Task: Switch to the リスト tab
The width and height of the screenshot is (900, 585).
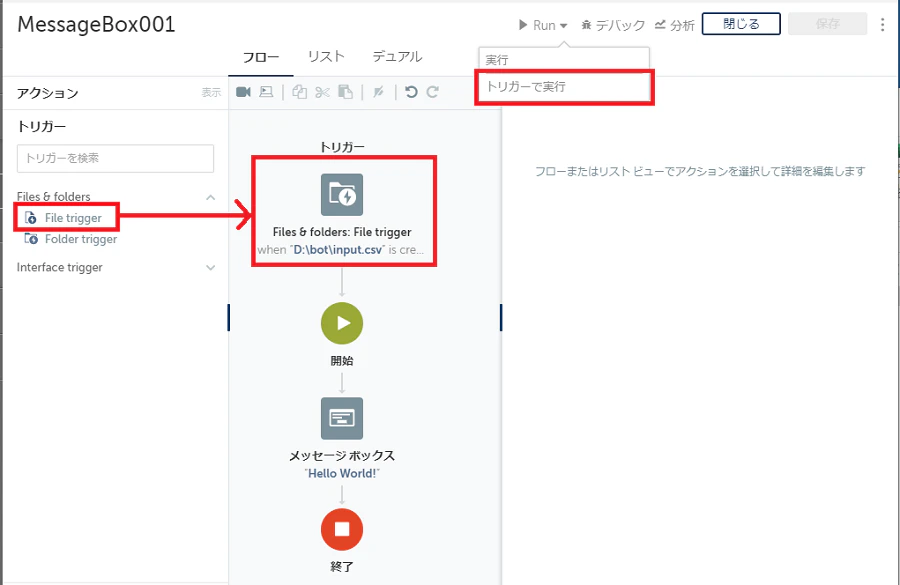Action: (326, 56)
